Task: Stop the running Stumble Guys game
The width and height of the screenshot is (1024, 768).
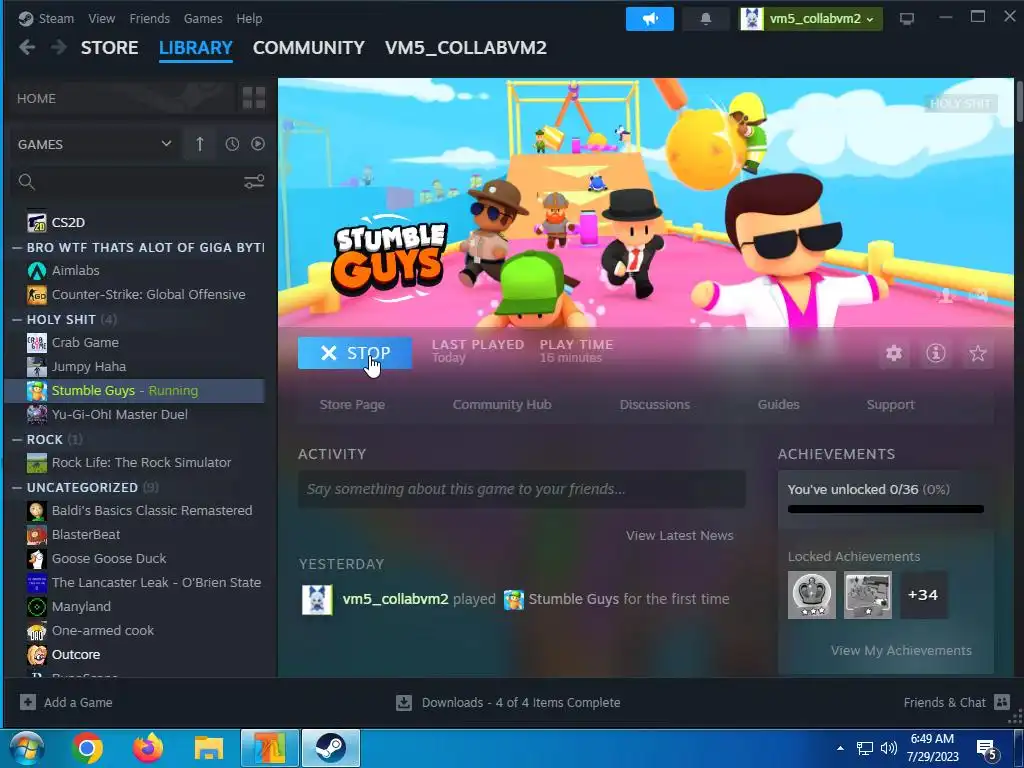Action: point(355,353)
